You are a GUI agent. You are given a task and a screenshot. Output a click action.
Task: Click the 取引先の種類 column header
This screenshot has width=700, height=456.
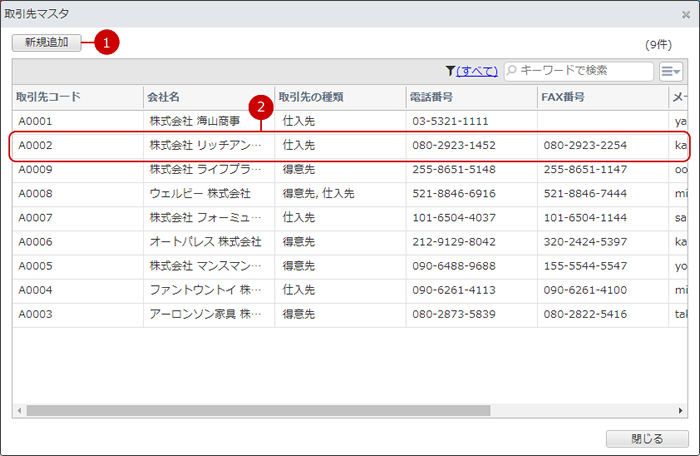[x=340, y=97]
